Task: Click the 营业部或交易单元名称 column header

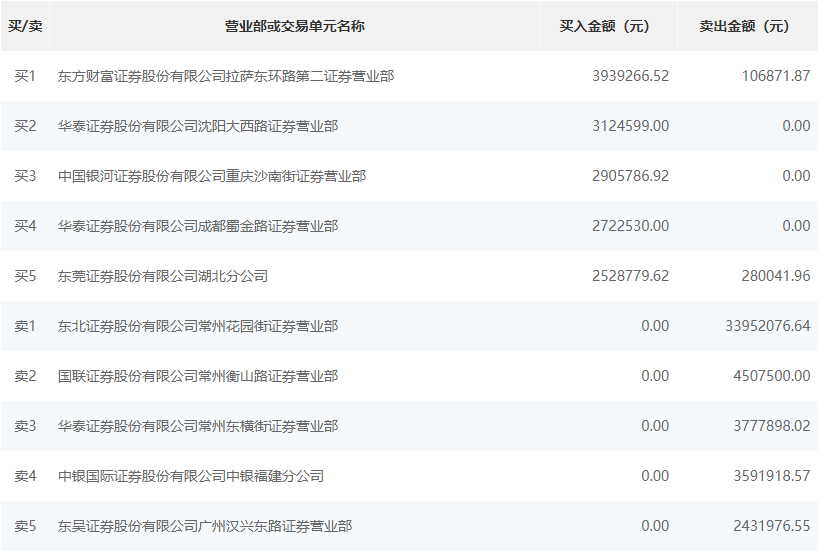Action: (294, 26)
